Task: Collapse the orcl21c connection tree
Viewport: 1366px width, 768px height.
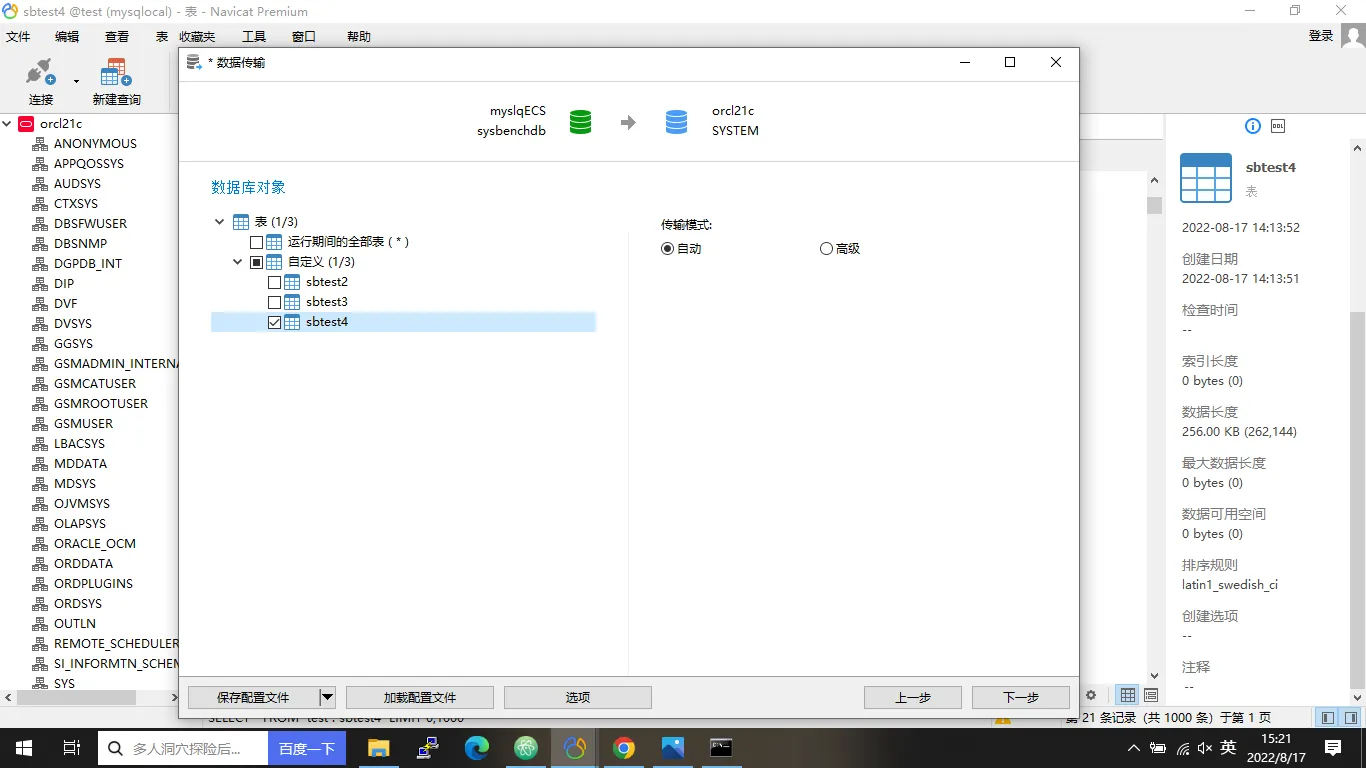Action: (x=8, y=124)
